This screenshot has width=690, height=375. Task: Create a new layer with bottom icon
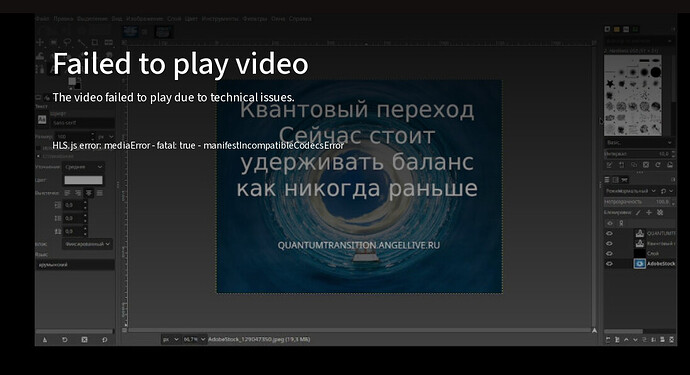pos(608,339)
